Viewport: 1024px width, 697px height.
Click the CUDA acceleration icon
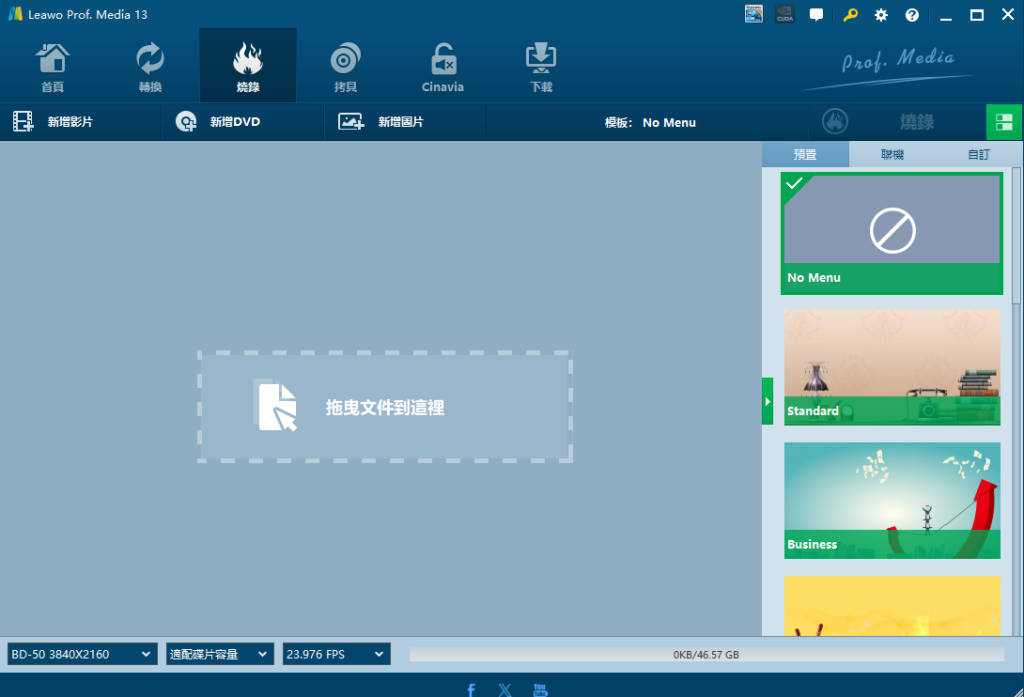click(x=785, y=14)
